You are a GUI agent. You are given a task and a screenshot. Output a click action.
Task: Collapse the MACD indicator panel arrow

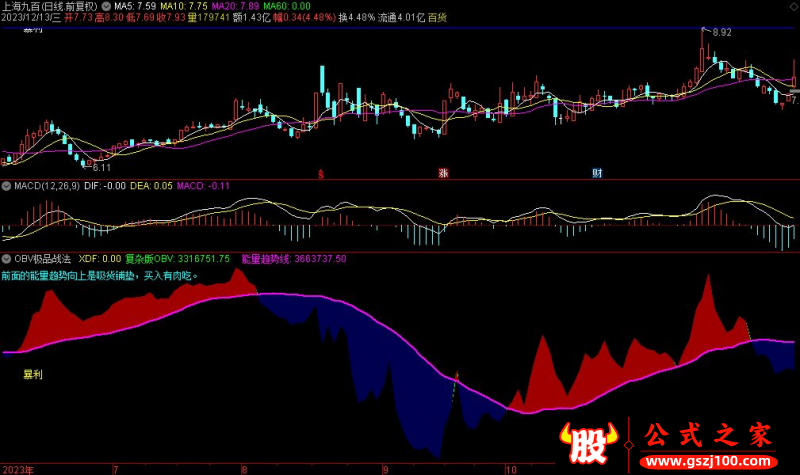point(6,185)
